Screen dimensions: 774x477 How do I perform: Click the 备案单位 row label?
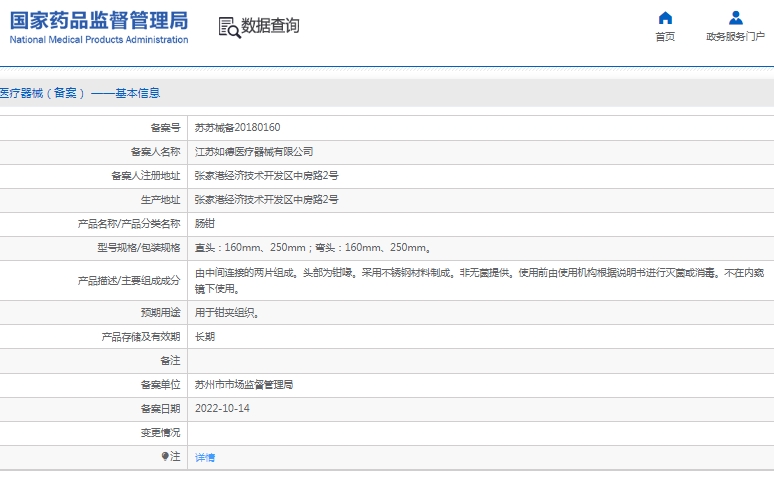tap(160, 385)
